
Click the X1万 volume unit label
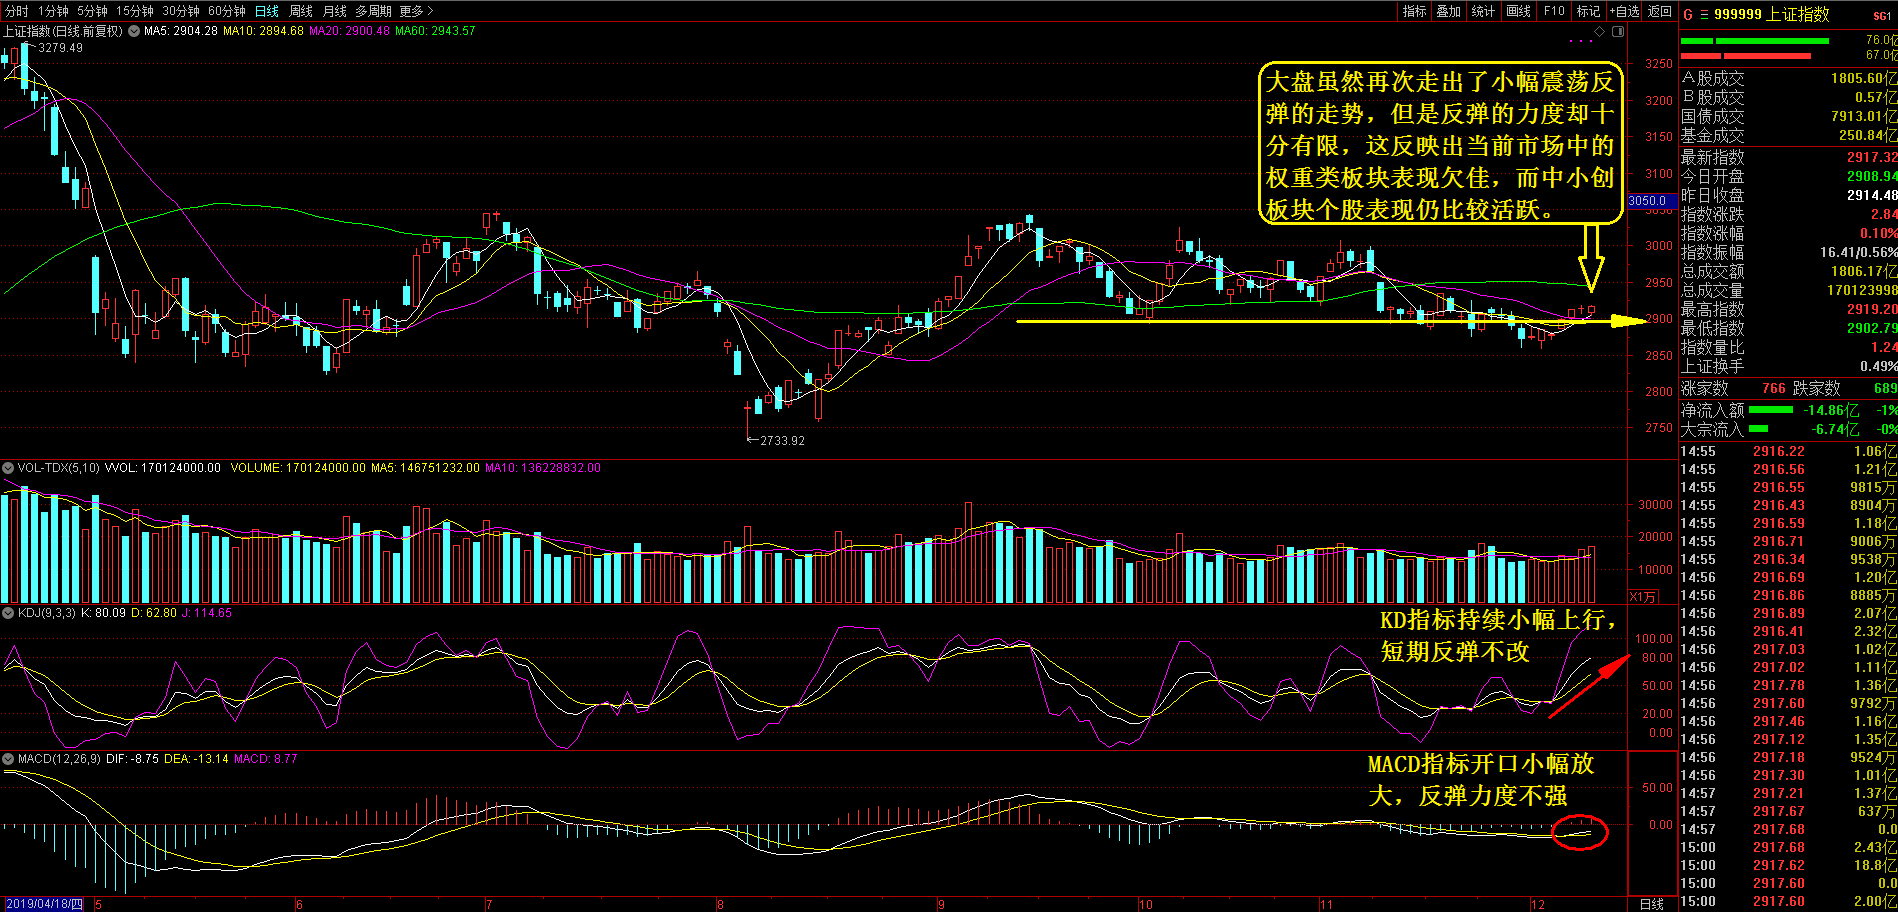coord(1643,597)
